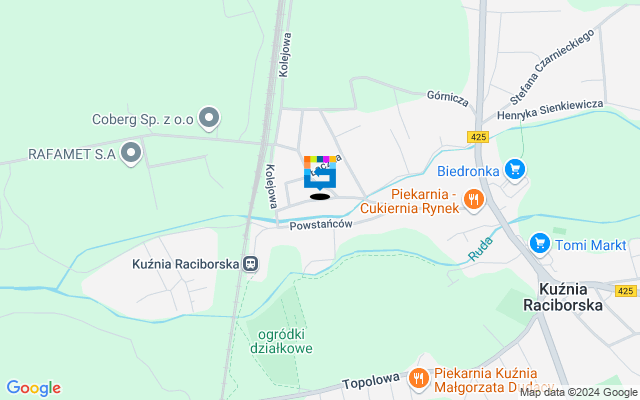Select the Henryka Sienkiewicza street label
This screenshot has height=400, width=640.
pos(550,110)
